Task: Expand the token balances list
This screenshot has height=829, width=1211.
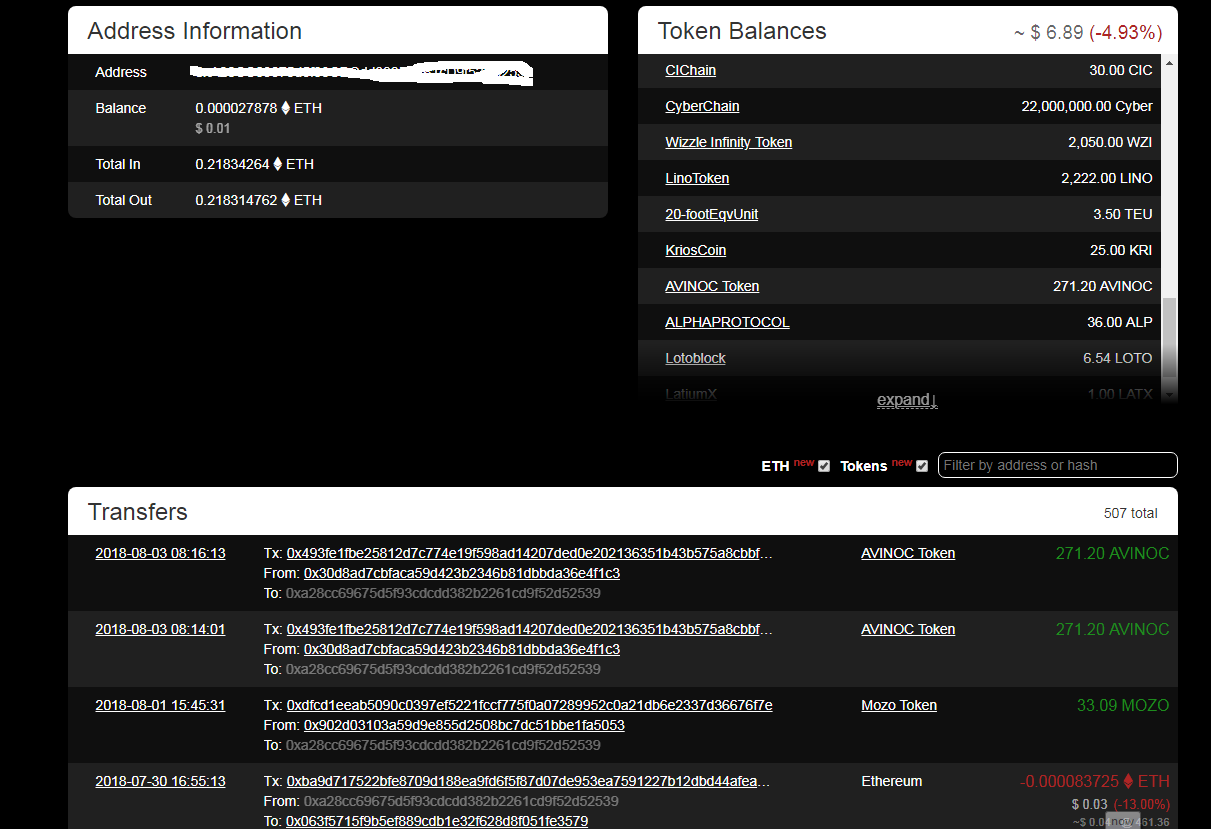Action: click(907, 400)
